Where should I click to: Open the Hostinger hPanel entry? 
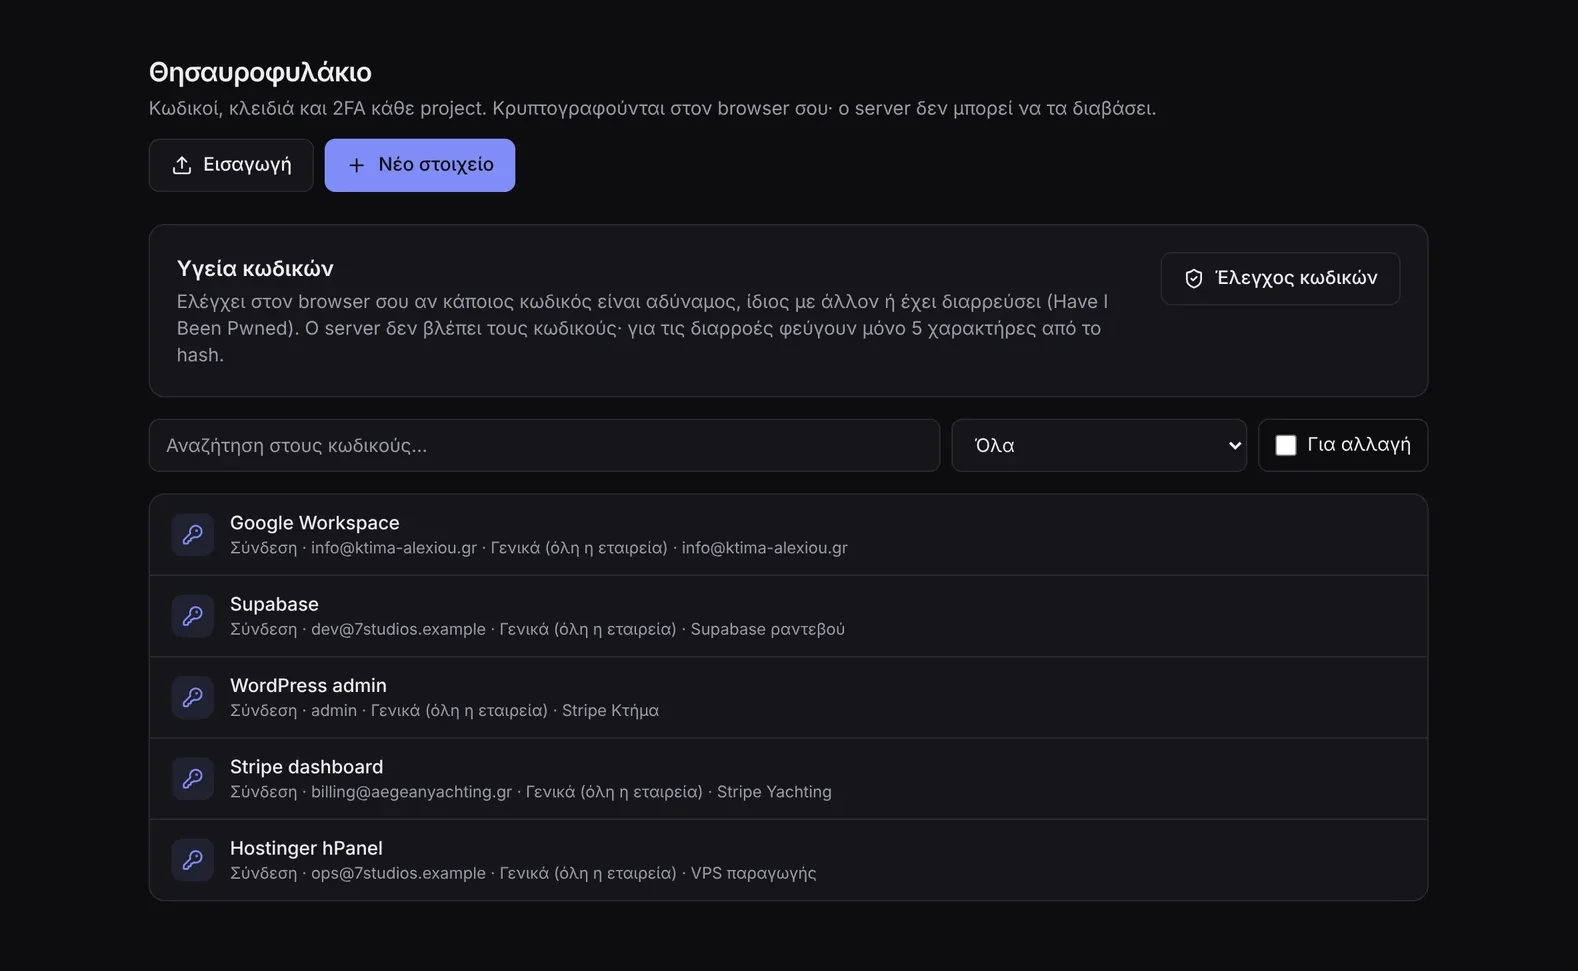pyautogui.click(x=788, y=860)
